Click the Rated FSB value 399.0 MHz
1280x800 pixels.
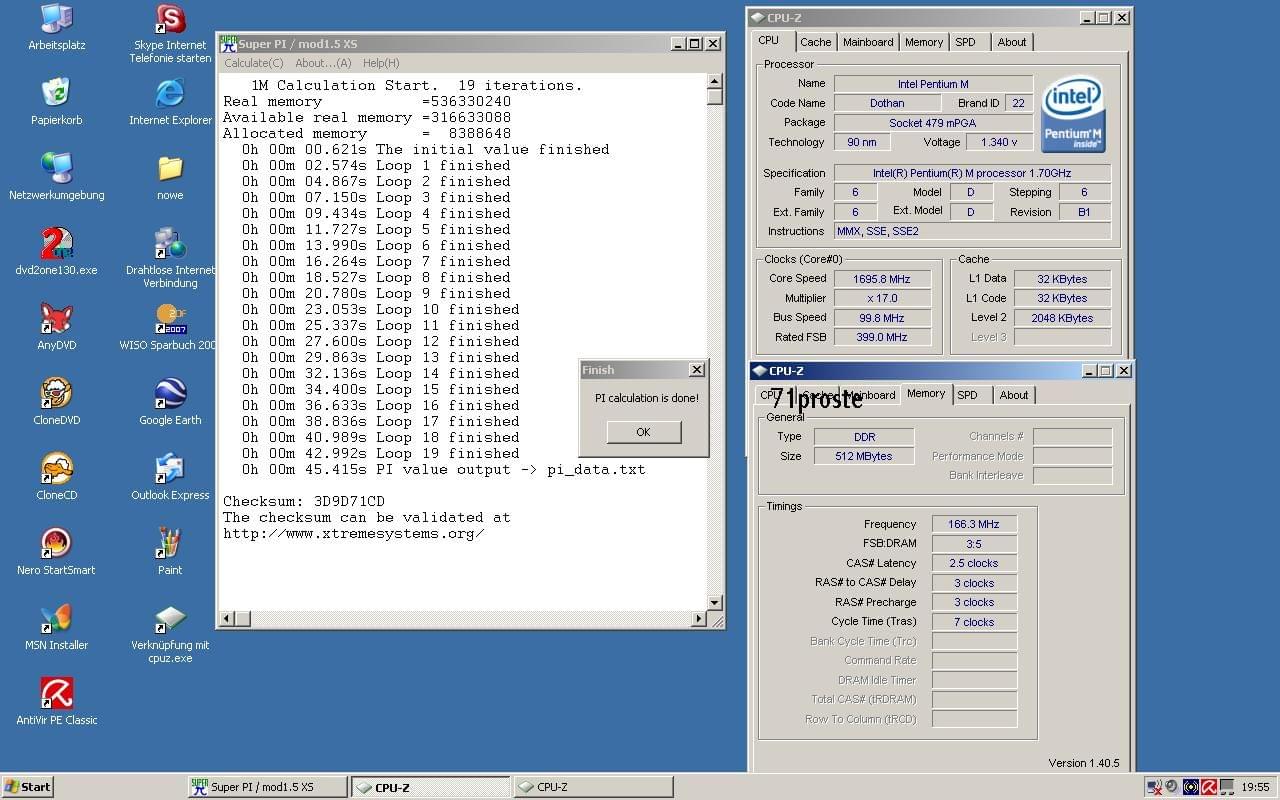(x=881, y=337)
